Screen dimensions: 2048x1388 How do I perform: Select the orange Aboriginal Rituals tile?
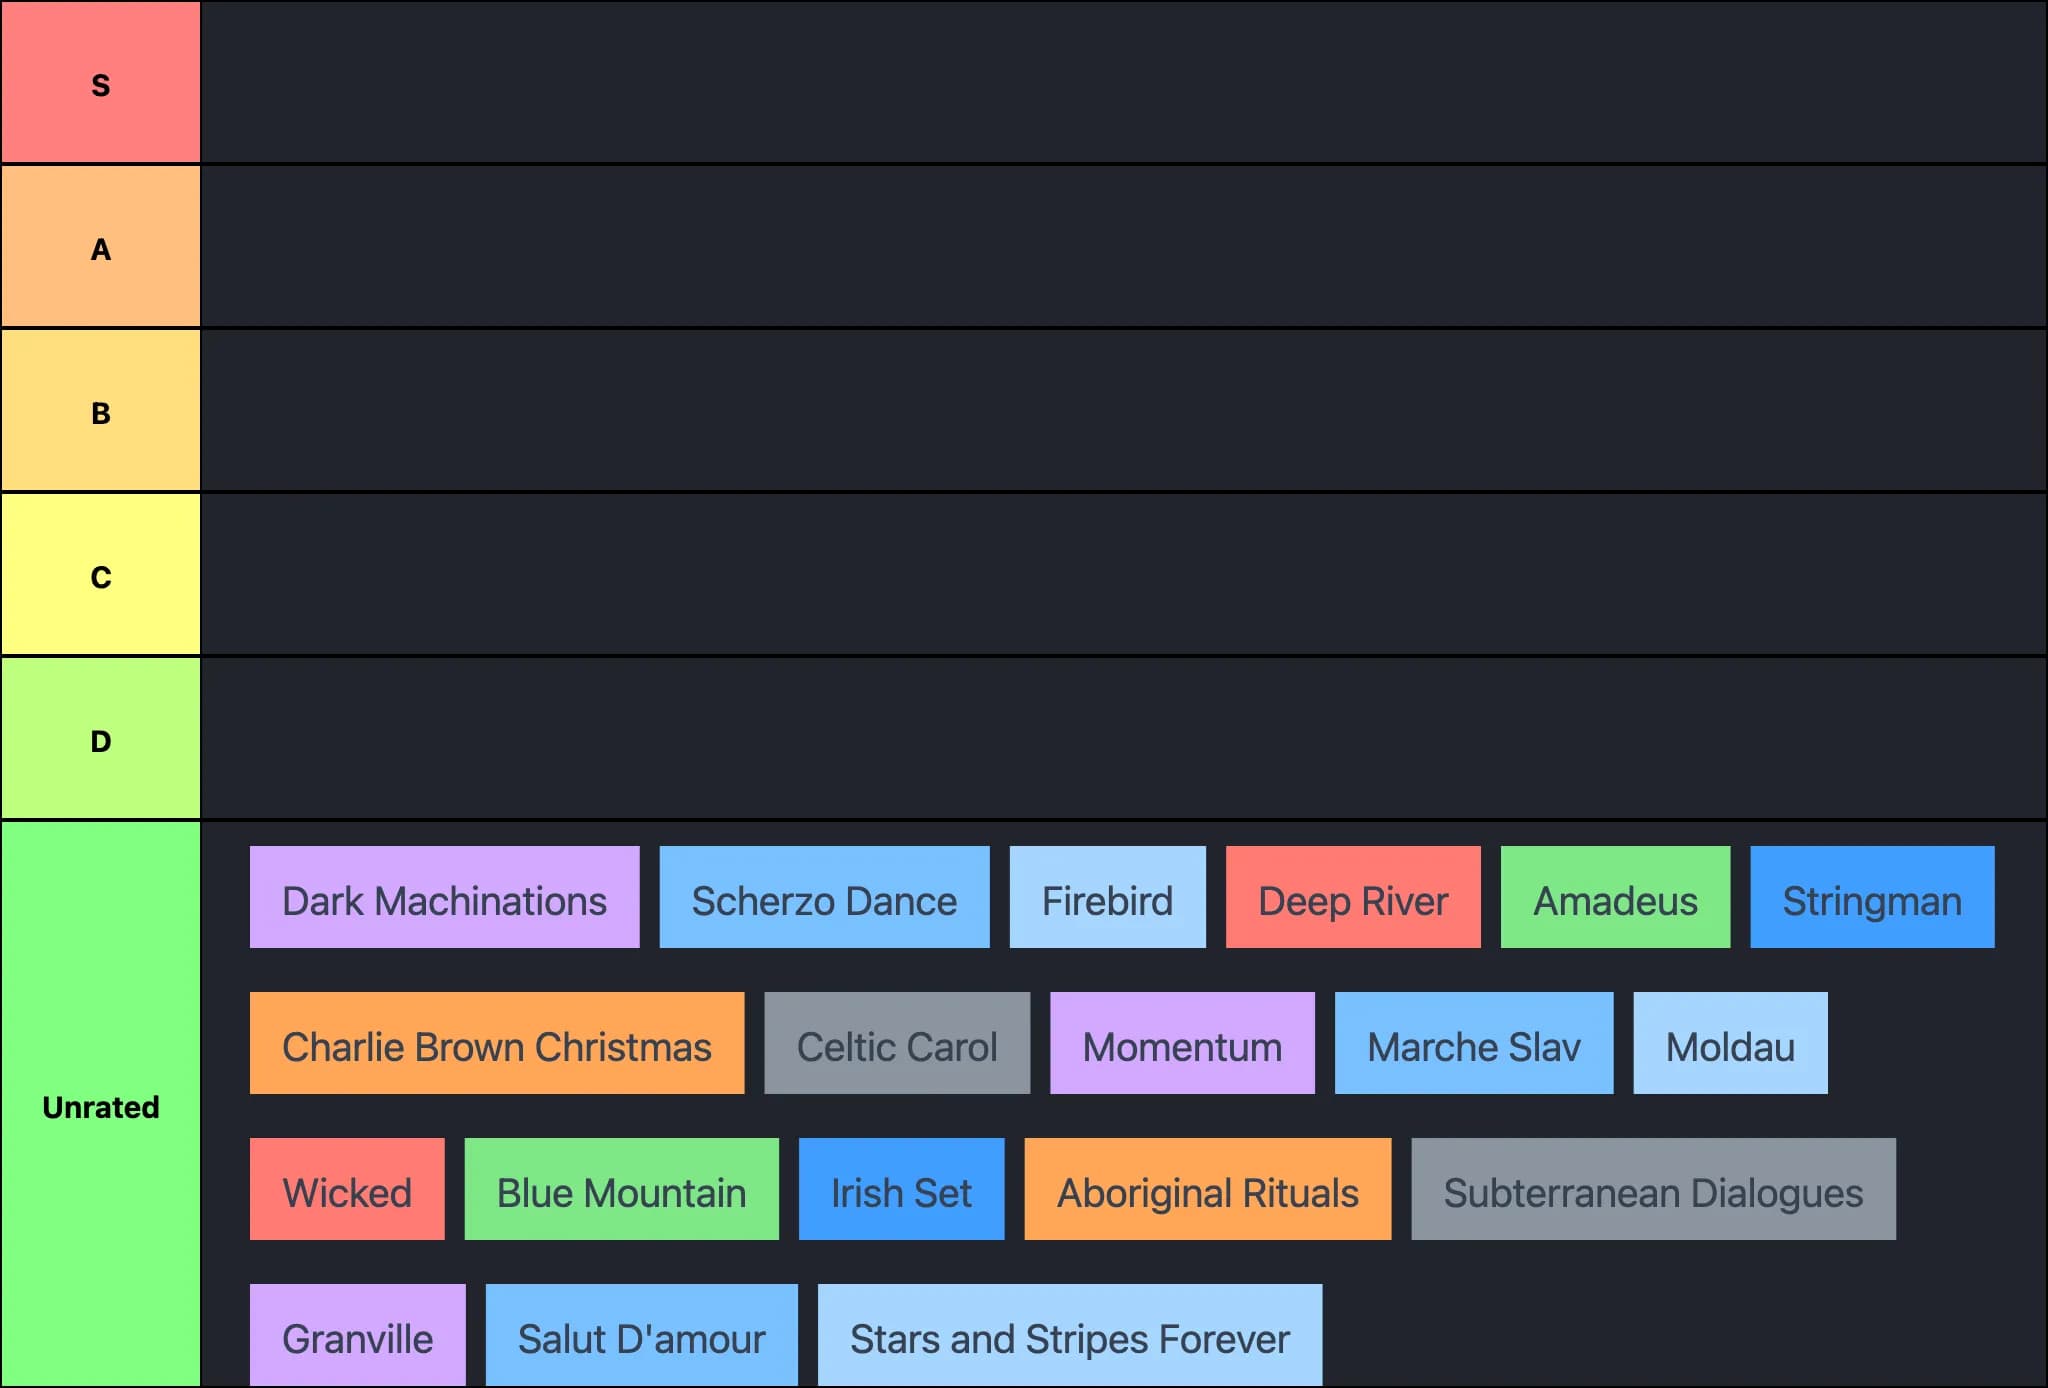pyautogui.click(x=1207, y=1189)
